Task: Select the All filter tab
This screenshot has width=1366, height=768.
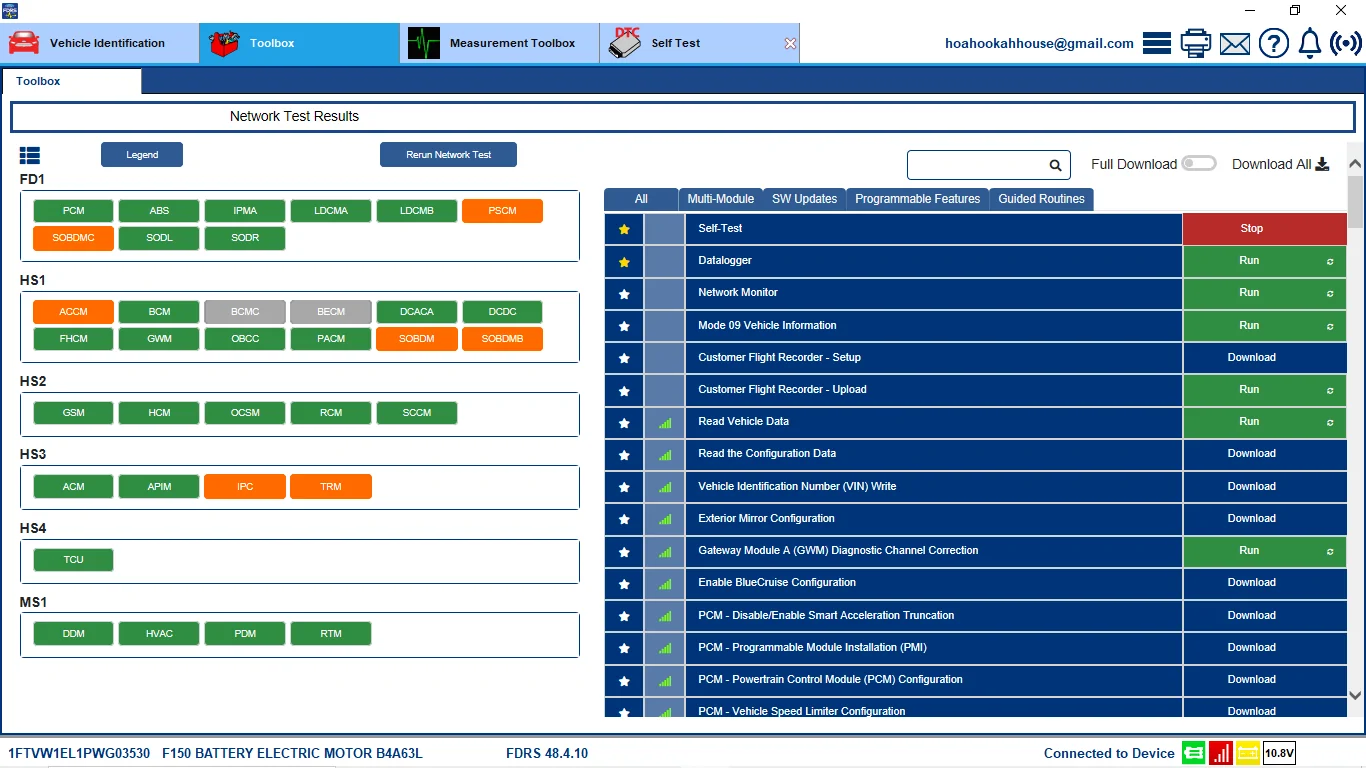Action: [x=641, y=199]
